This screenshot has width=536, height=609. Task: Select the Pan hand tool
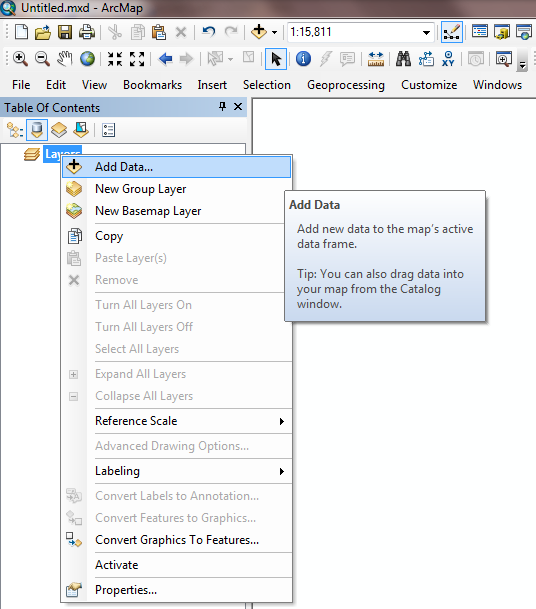click(x=65, y=59)
